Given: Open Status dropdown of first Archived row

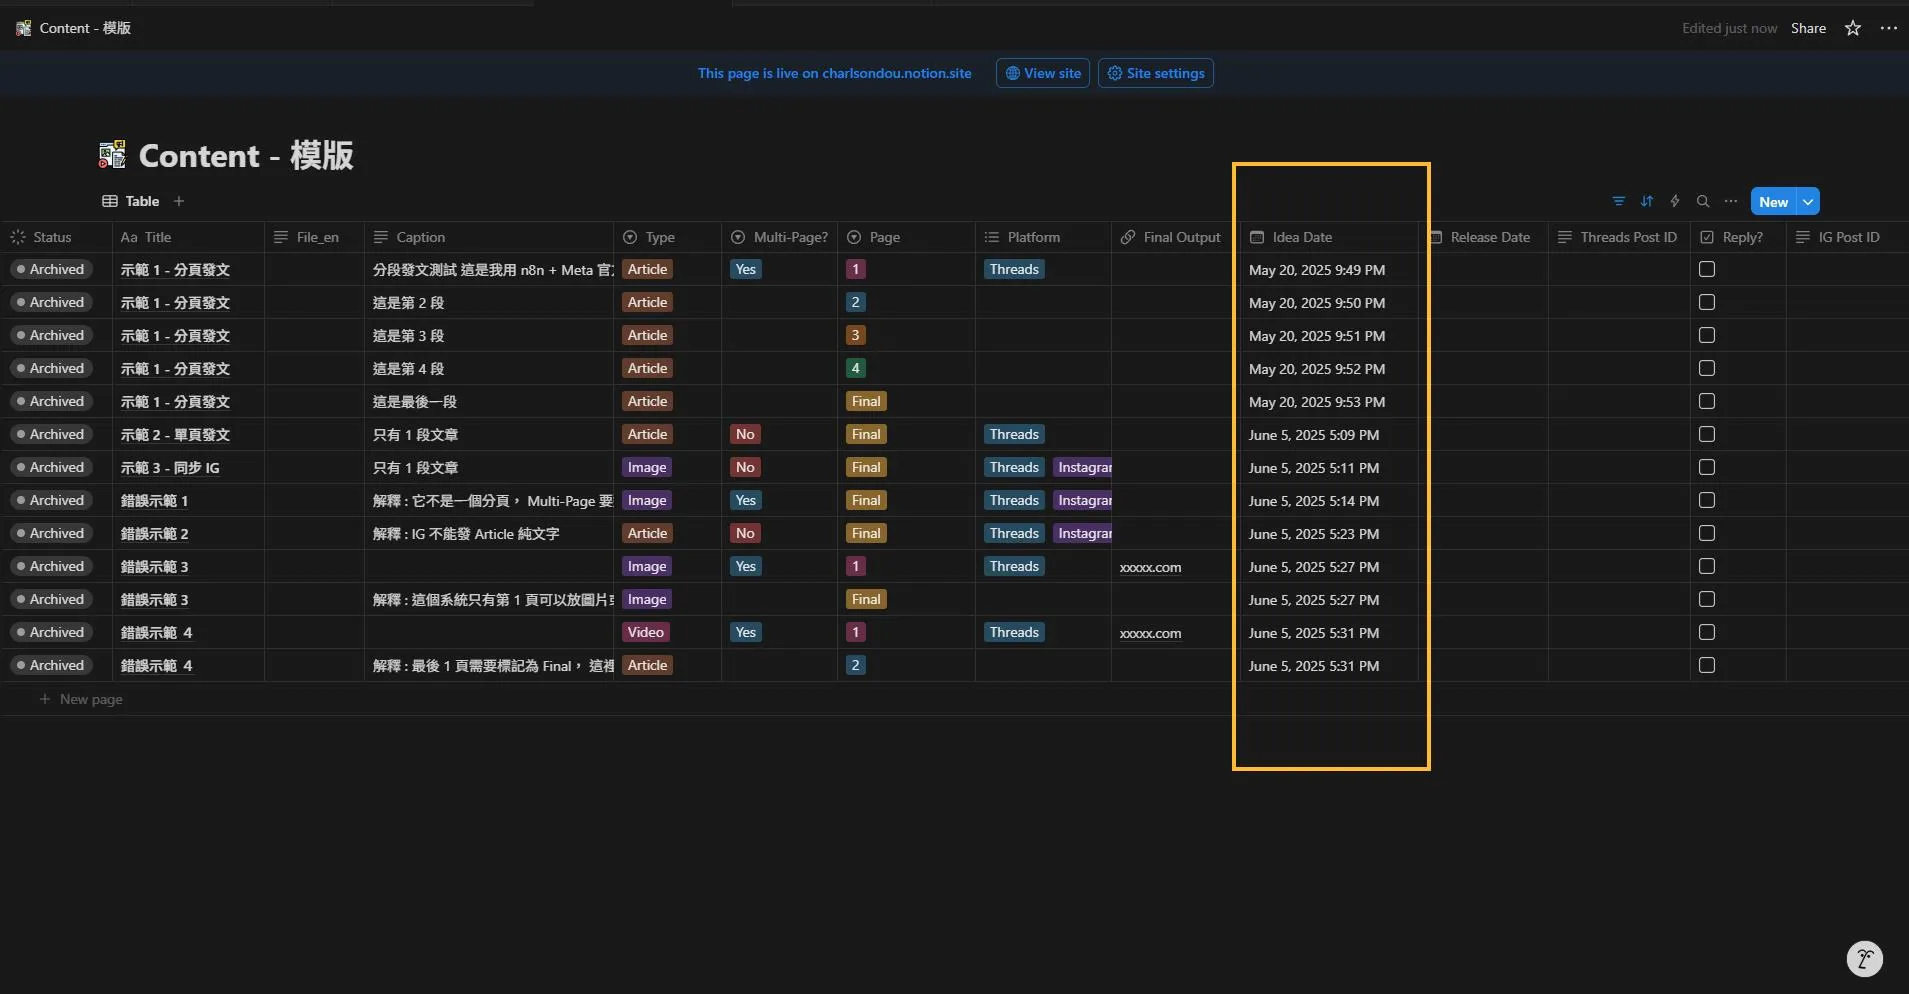Looking at the screenshot, I should pyautogui.click(x=50, y=269).
